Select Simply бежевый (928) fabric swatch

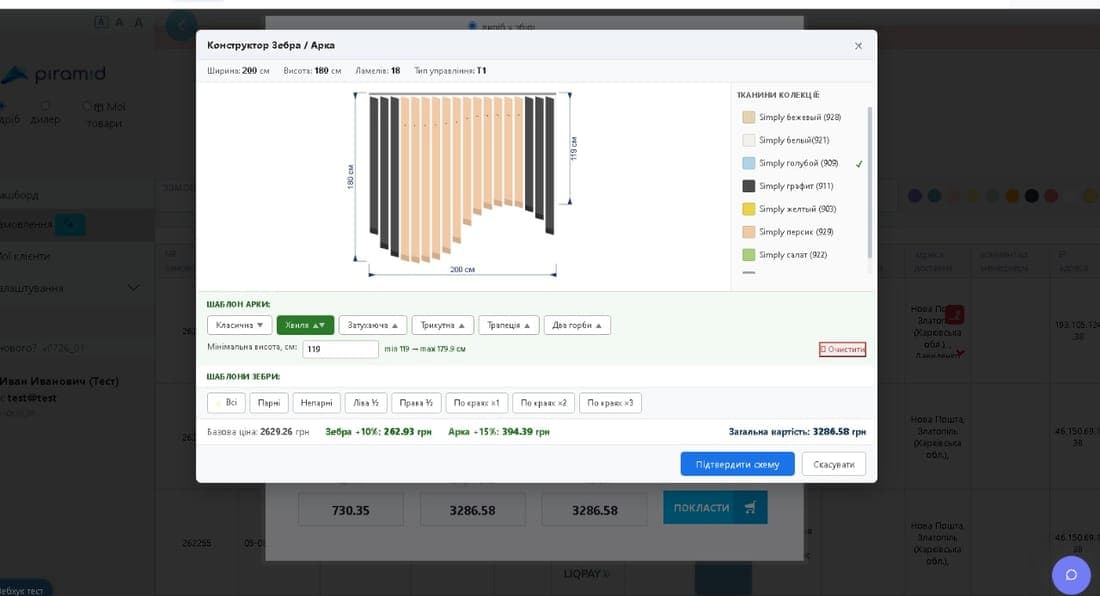point(791,117)
